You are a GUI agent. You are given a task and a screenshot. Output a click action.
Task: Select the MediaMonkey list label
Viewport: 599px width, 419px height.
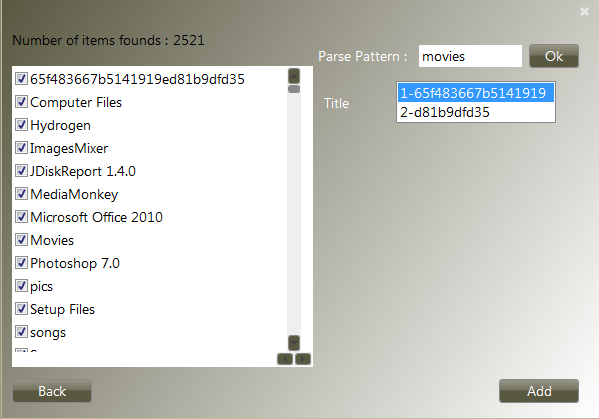(x=74, y=194)
